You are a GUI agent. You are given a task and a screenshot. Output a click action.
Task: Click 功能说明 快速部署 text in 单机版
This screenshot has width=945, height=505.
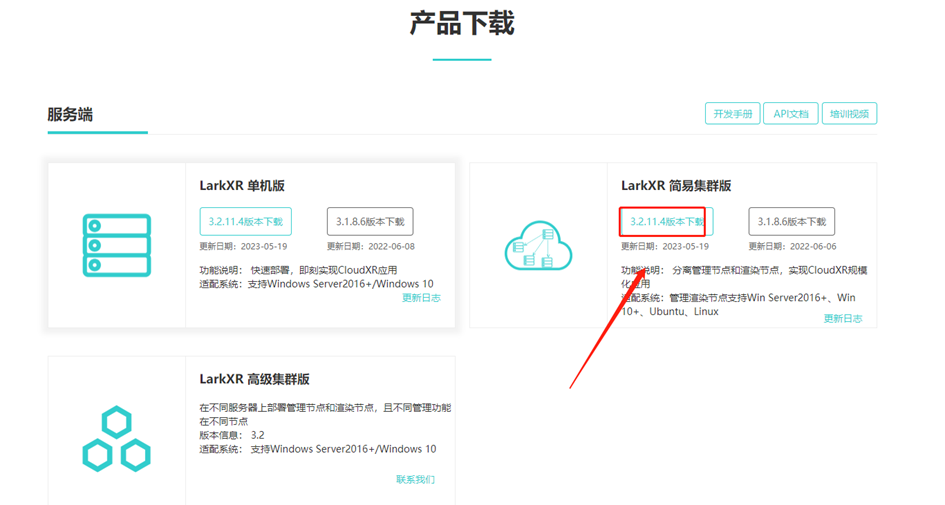(x=298, y=270)
